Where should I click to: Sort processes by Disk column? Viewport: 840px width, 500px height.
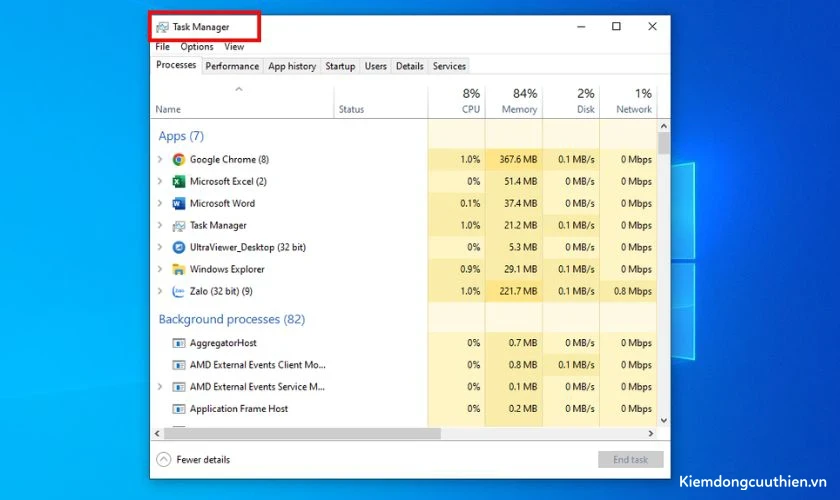571,102
